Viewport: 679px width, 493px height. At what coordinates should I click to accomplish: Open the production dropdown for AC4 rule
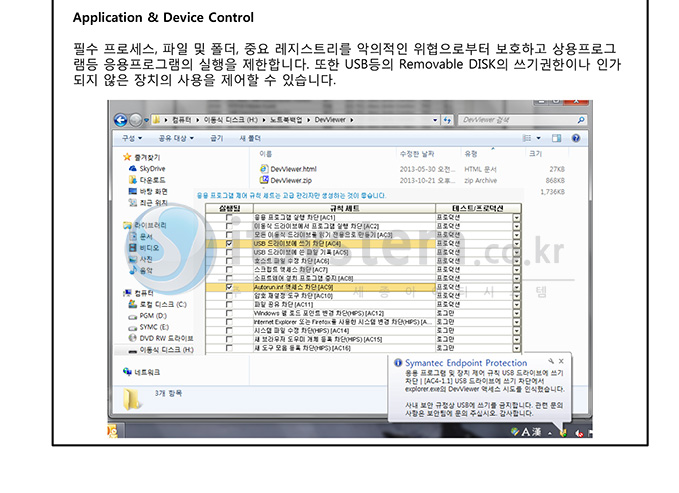pyautogui.click(x=517, y=243)
